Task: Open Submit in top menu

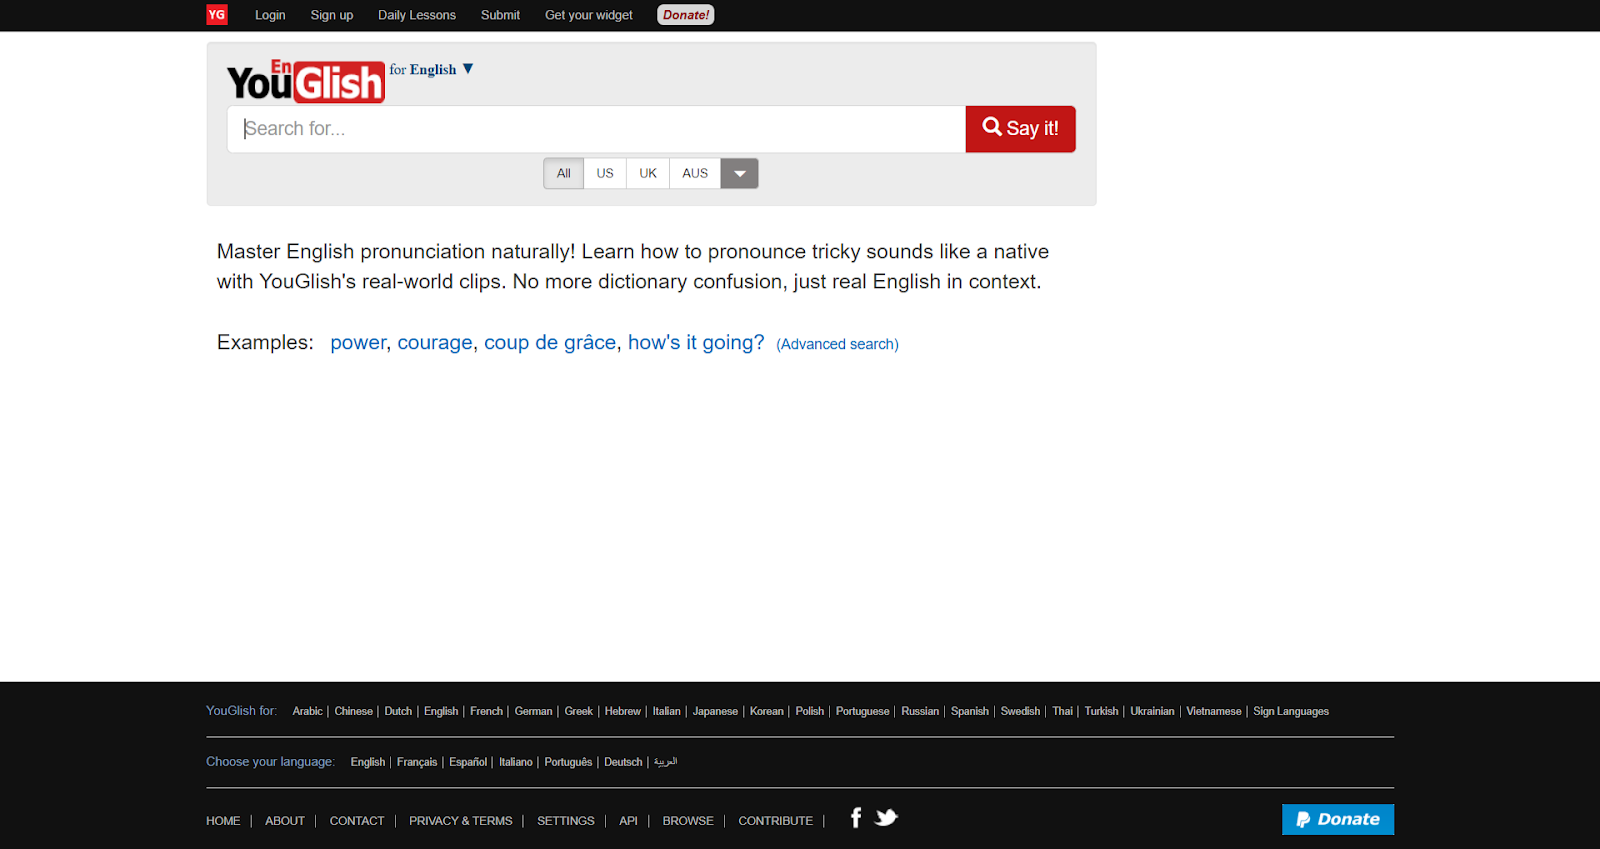Action: (500, 15)
